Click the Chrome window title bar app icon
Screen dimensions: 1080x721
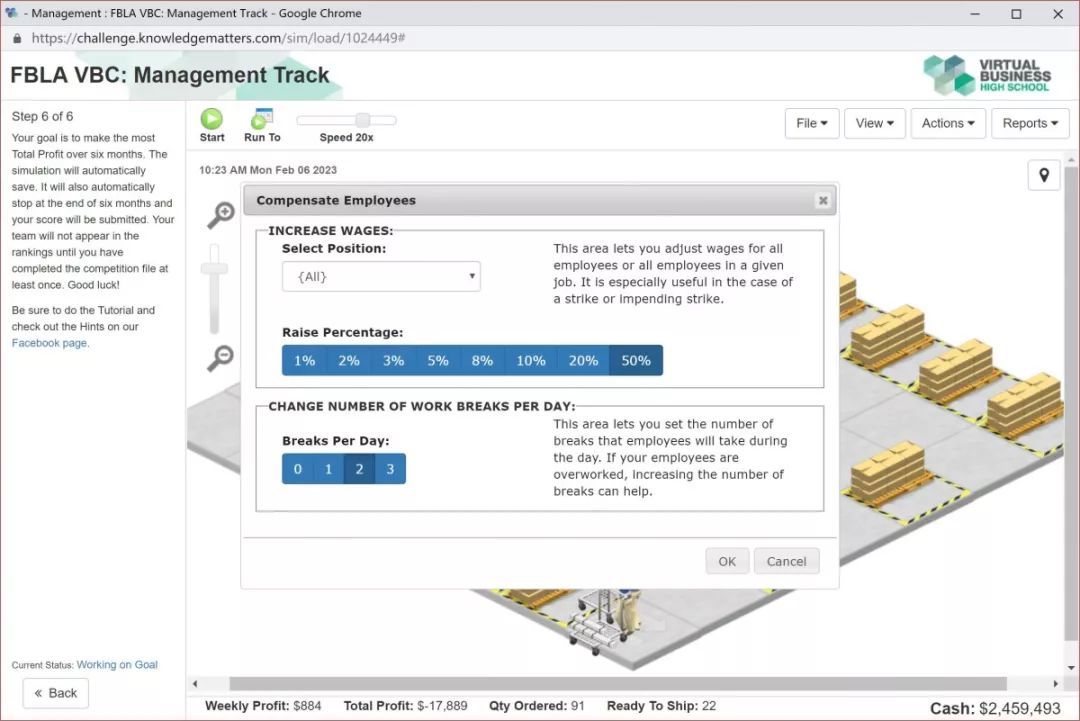click(12, 13)
